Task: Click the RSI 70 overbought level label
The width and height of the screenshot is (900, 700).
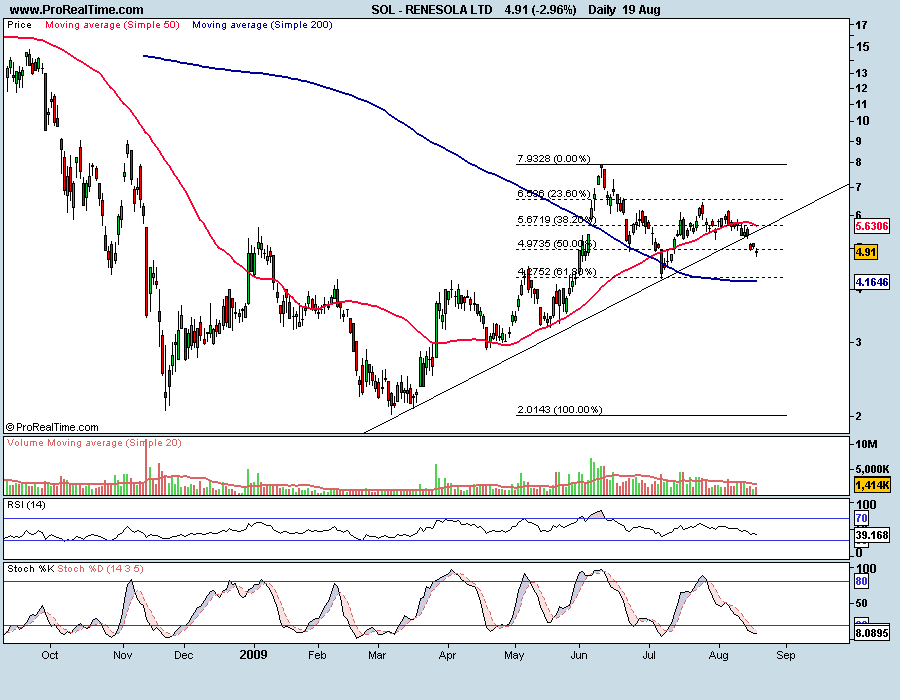Action: [x=861, y=518]
